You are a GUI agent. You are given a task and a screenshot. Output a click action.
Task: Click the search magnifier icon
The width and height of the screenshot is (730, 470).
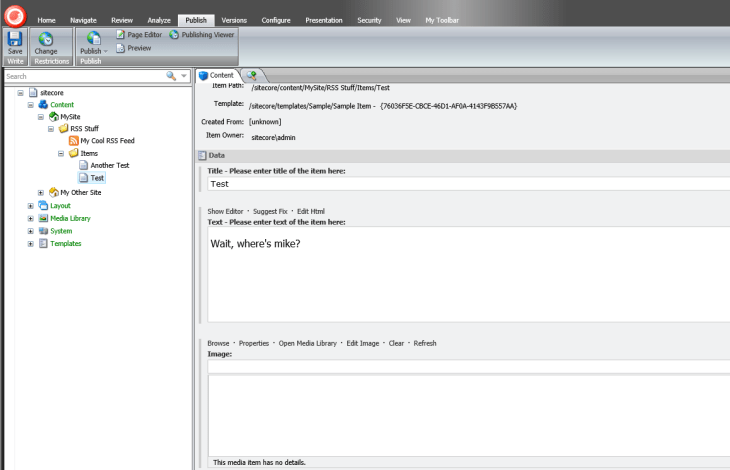coord(171,76)
